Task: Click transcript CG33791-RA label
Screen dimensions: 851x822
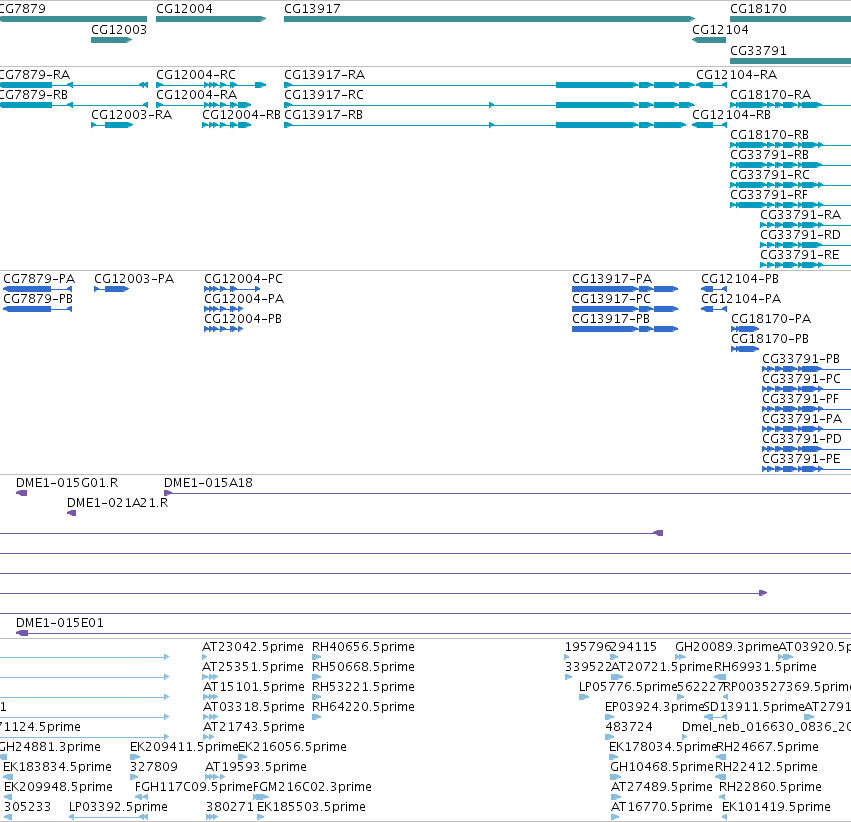Action: pos(801,215)
